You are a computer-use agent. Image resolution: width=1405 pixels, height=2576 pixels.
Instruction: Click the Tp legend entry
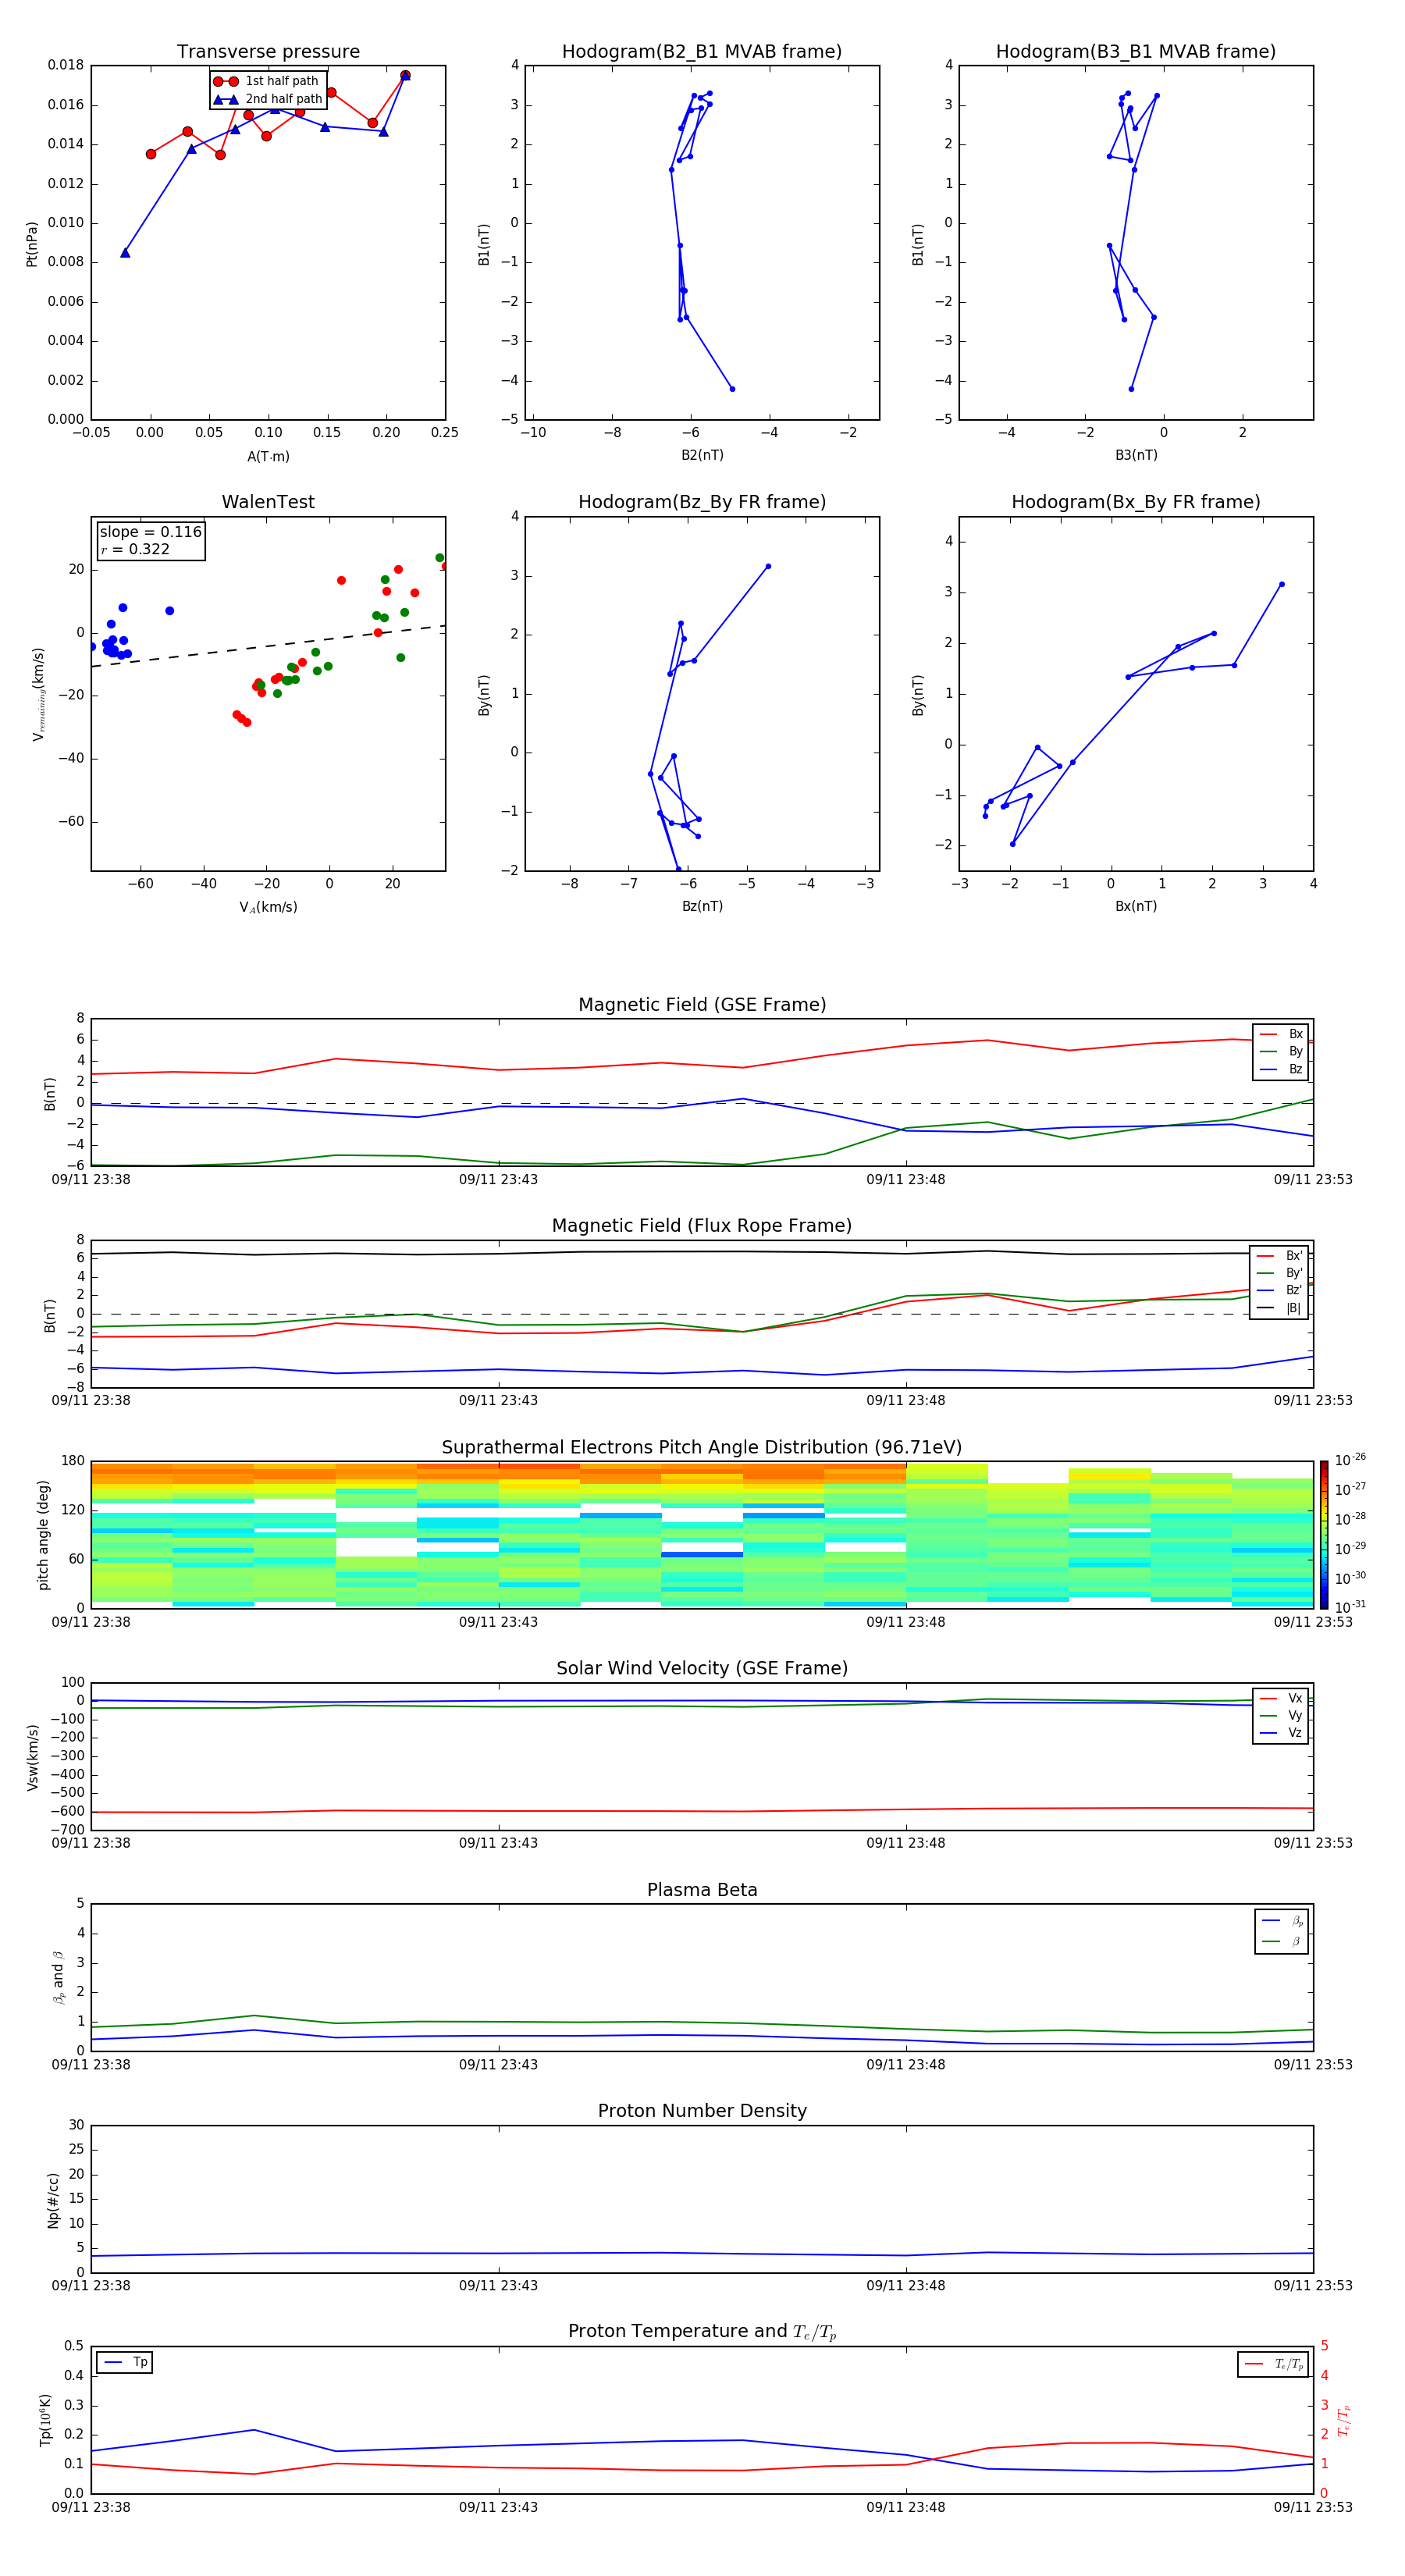click(x=125, y=2362)
